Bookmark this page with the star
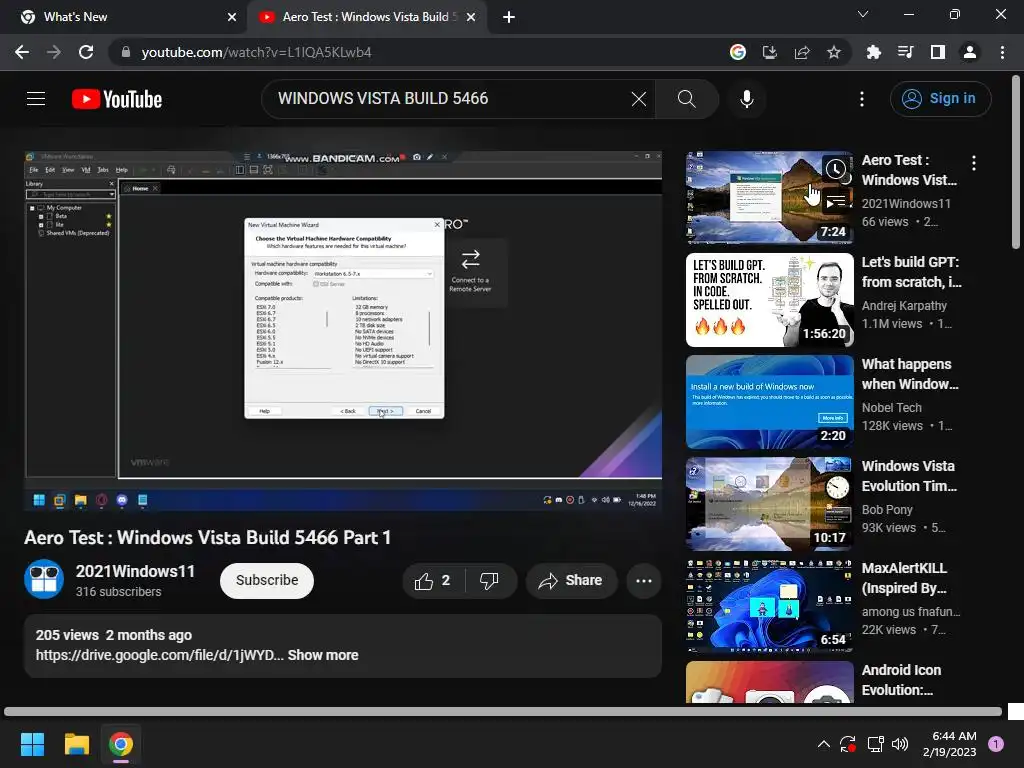 pos(834,52)
